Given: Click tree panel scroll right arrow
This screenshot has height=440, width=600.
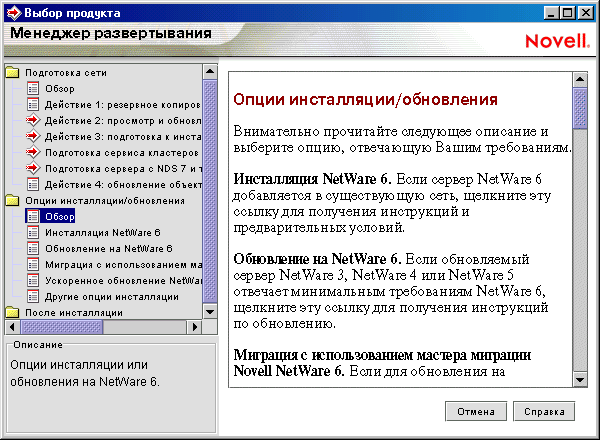Looking at the screenshot, I should coord(195,327).
